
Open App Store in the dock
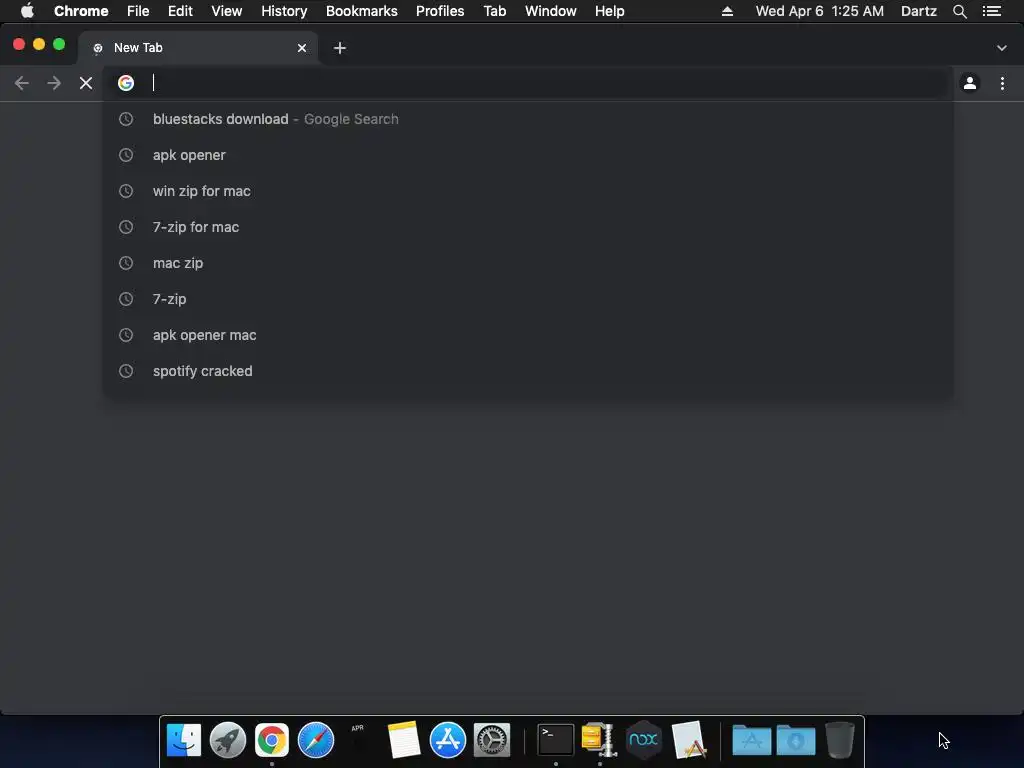[447, 740]
